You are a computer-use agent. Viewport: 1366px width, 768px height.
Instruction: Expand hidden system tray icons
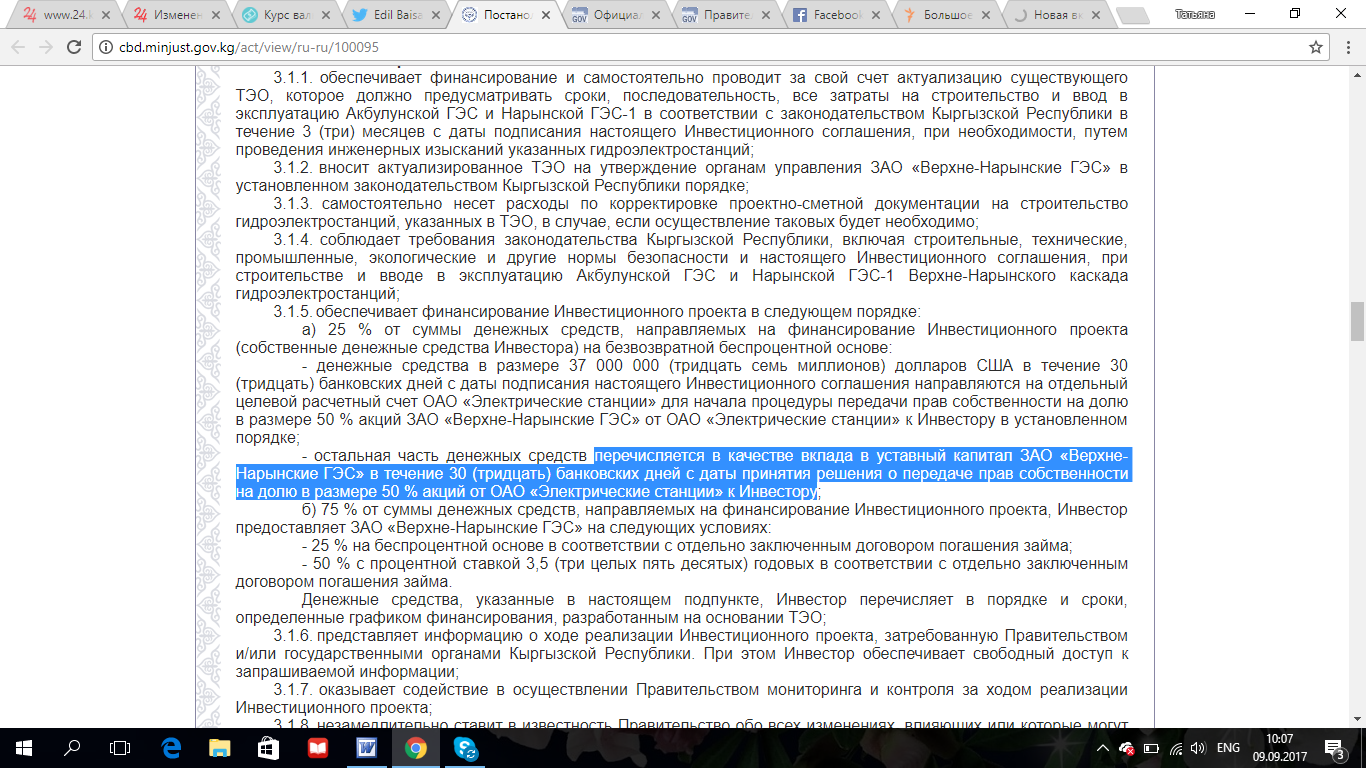pos(1103,748)
